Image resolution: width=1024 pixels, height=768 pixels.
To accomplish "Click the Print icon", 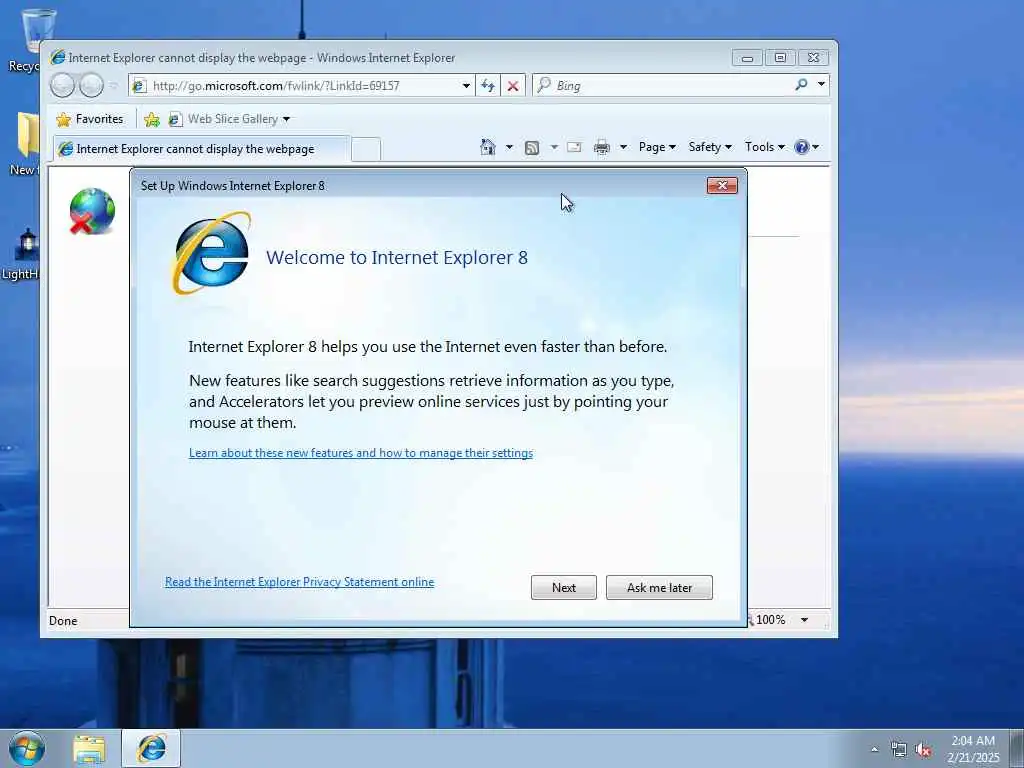I will (x=601, y=147).
